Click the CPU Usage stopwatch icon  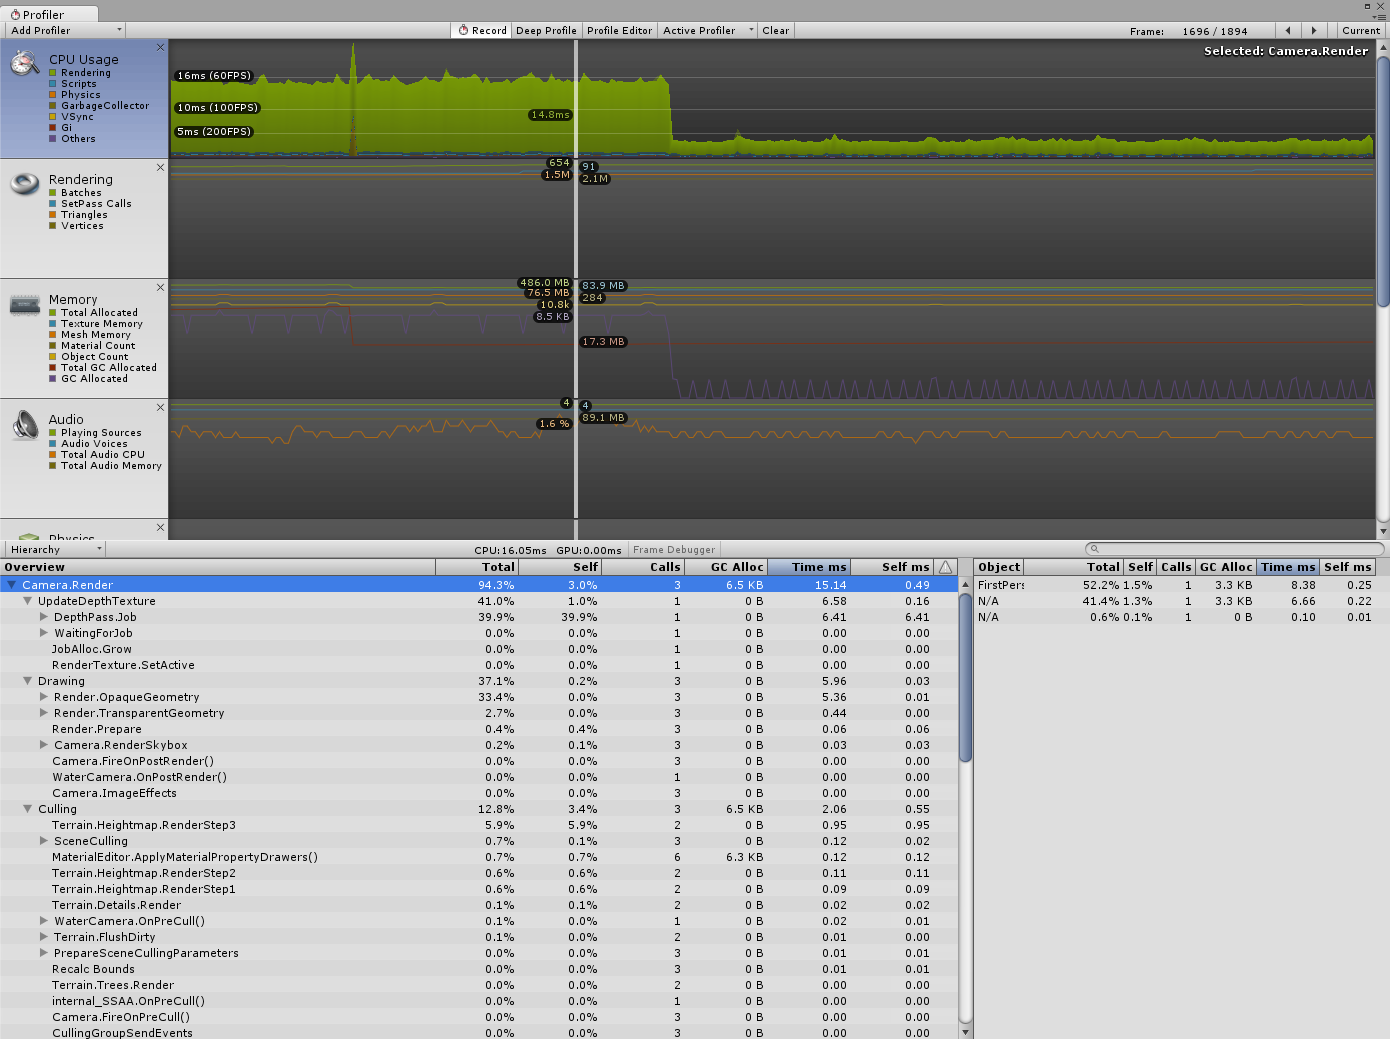[x=24, y=64]
